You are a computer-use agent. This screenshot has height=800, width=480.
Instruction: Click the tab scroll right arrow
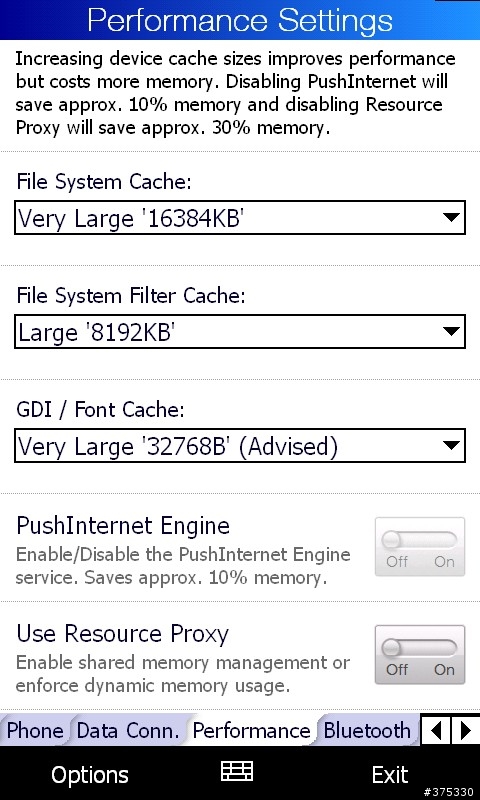pos(465,731)
